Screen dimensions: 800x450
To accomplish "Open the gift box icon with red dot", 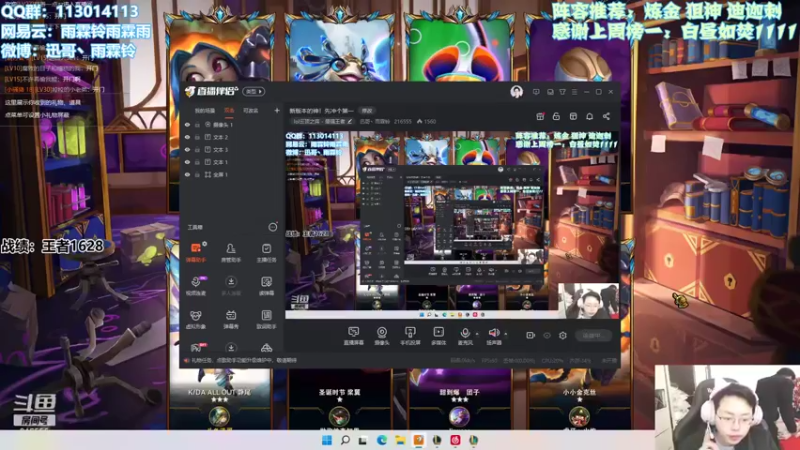I will (540, 116).
